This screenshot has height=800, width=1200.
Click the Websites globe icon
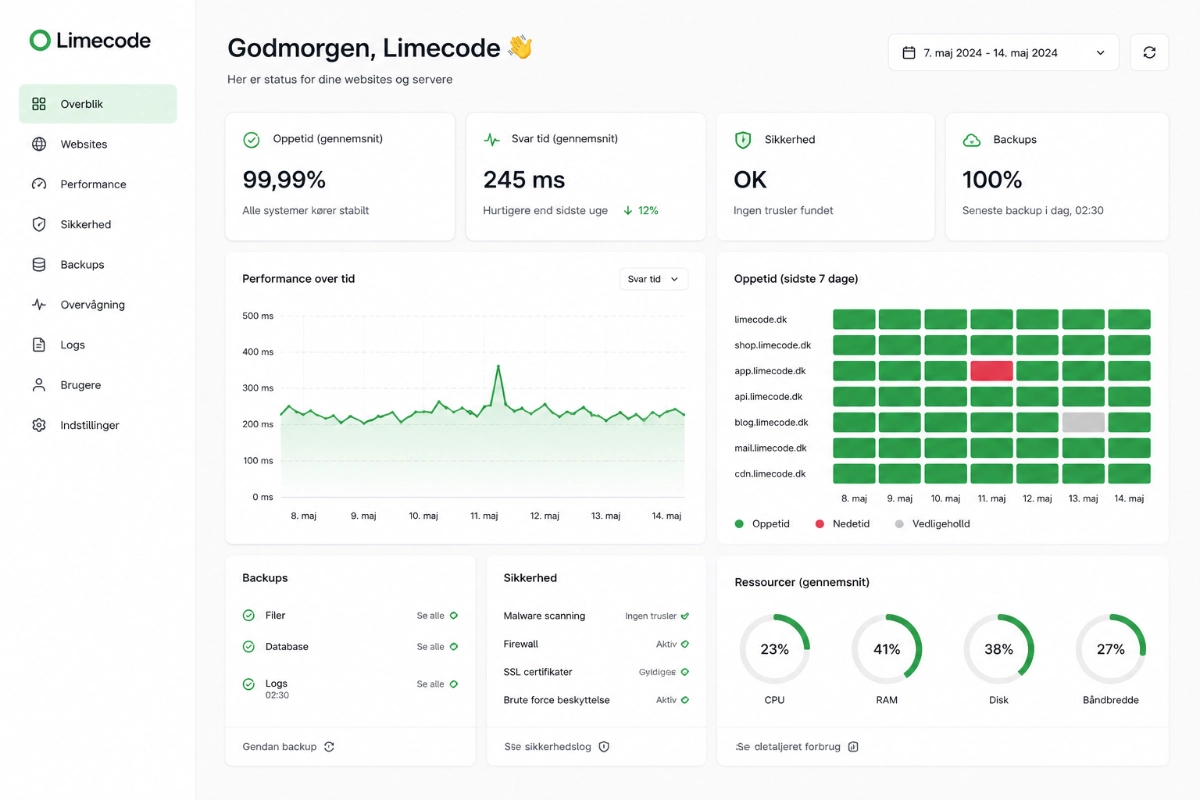39,144
